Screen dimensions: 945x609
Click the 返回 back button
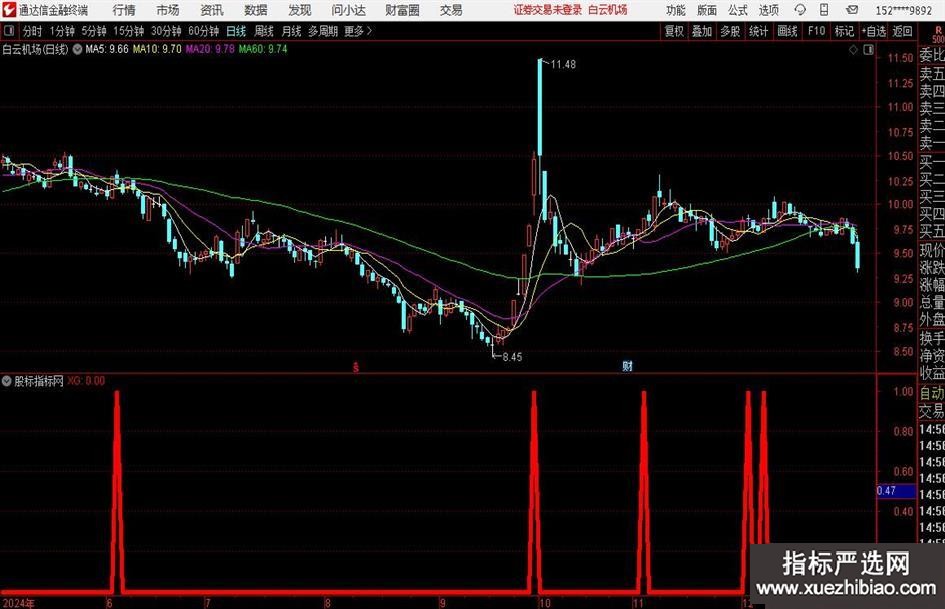pos(902,31)
